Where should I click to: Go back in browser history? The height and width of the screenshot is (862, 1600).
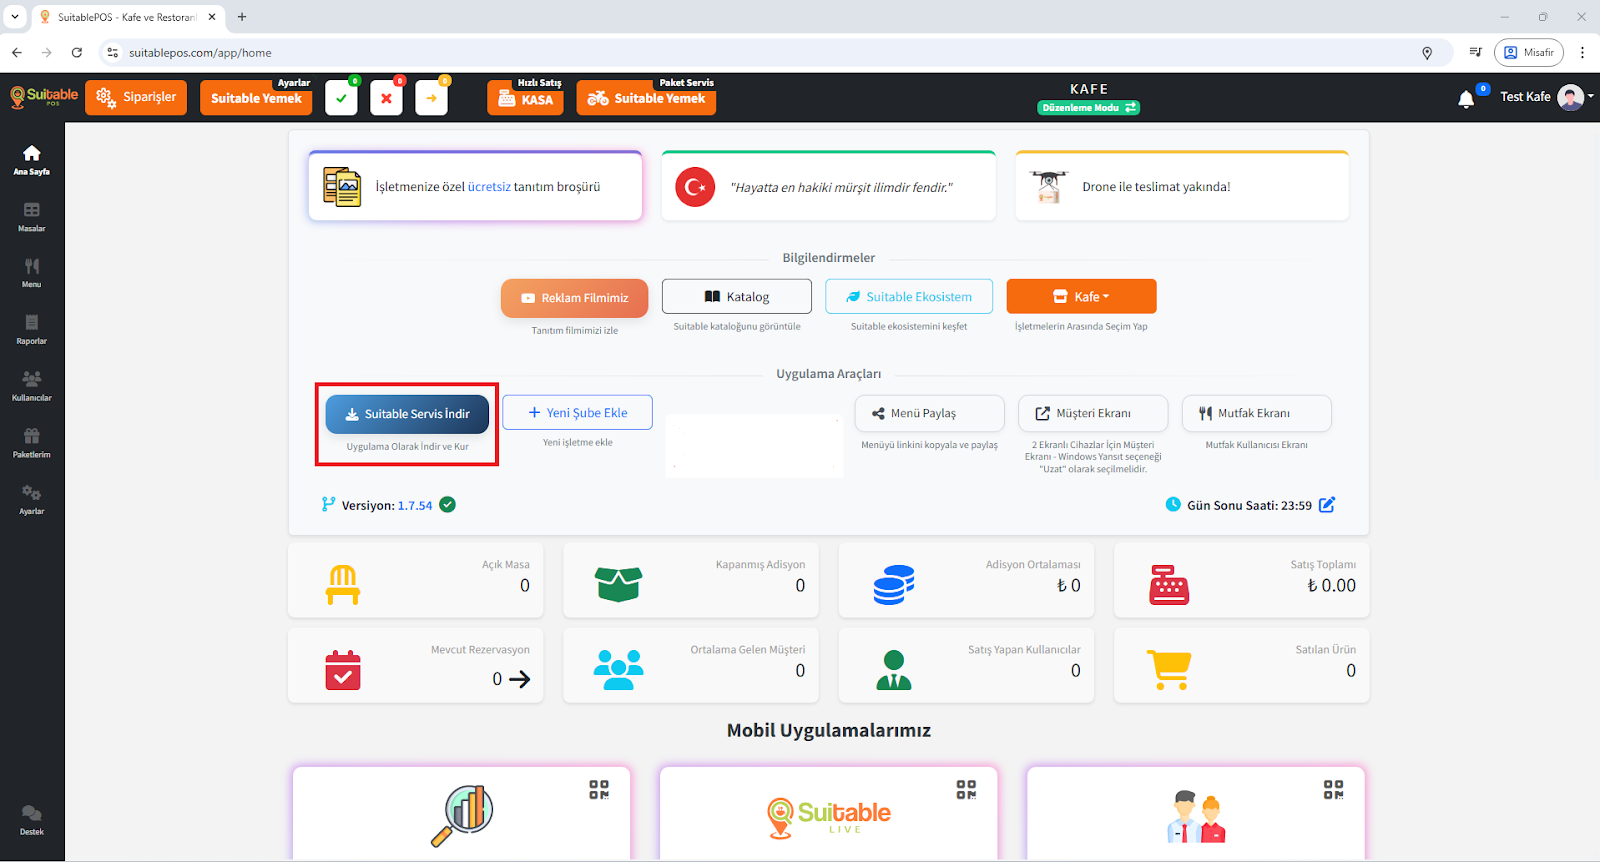[x=17, y=53]
